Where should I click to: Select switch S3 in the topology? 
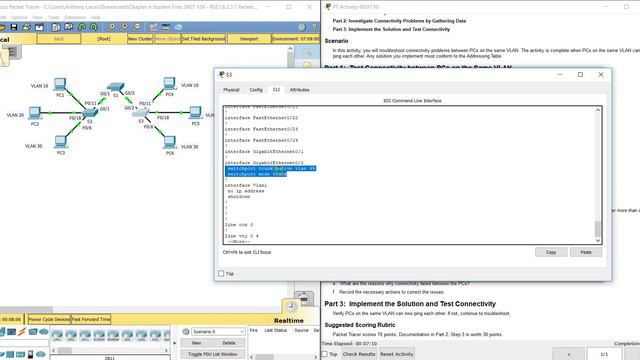pos(141,112)
